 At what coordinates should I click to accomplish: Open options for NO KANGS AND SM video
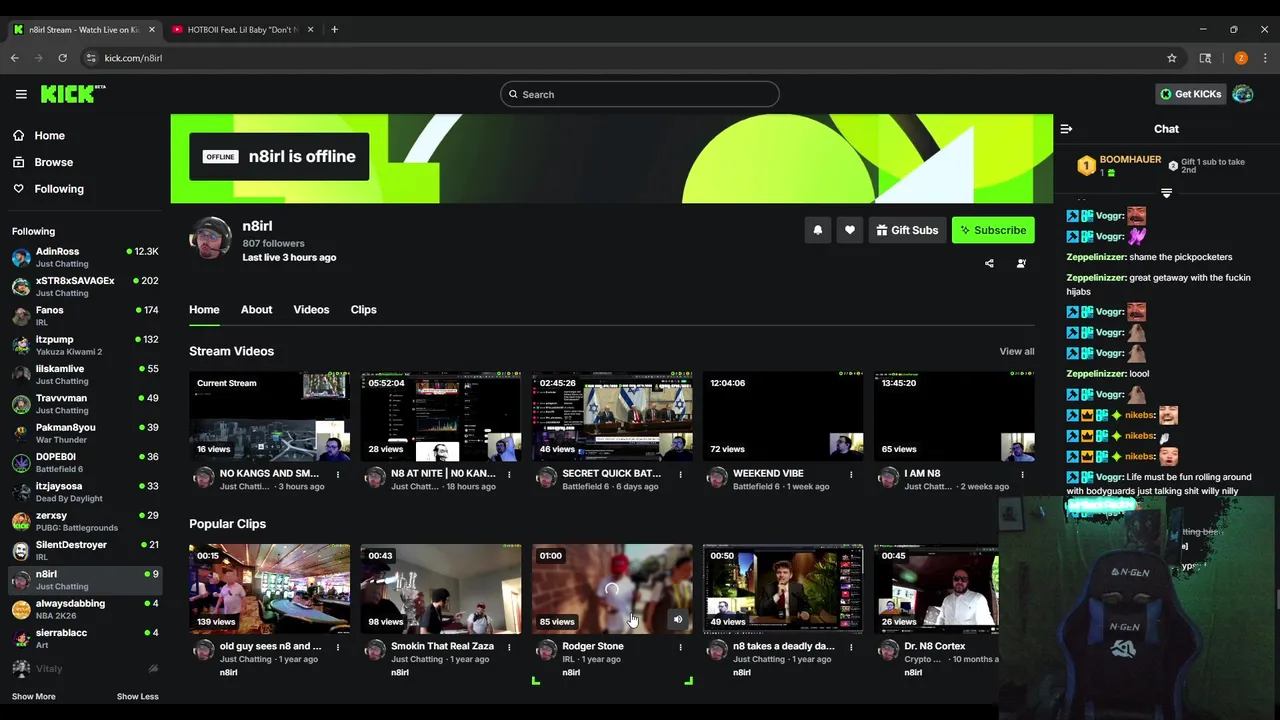[338, 474]
